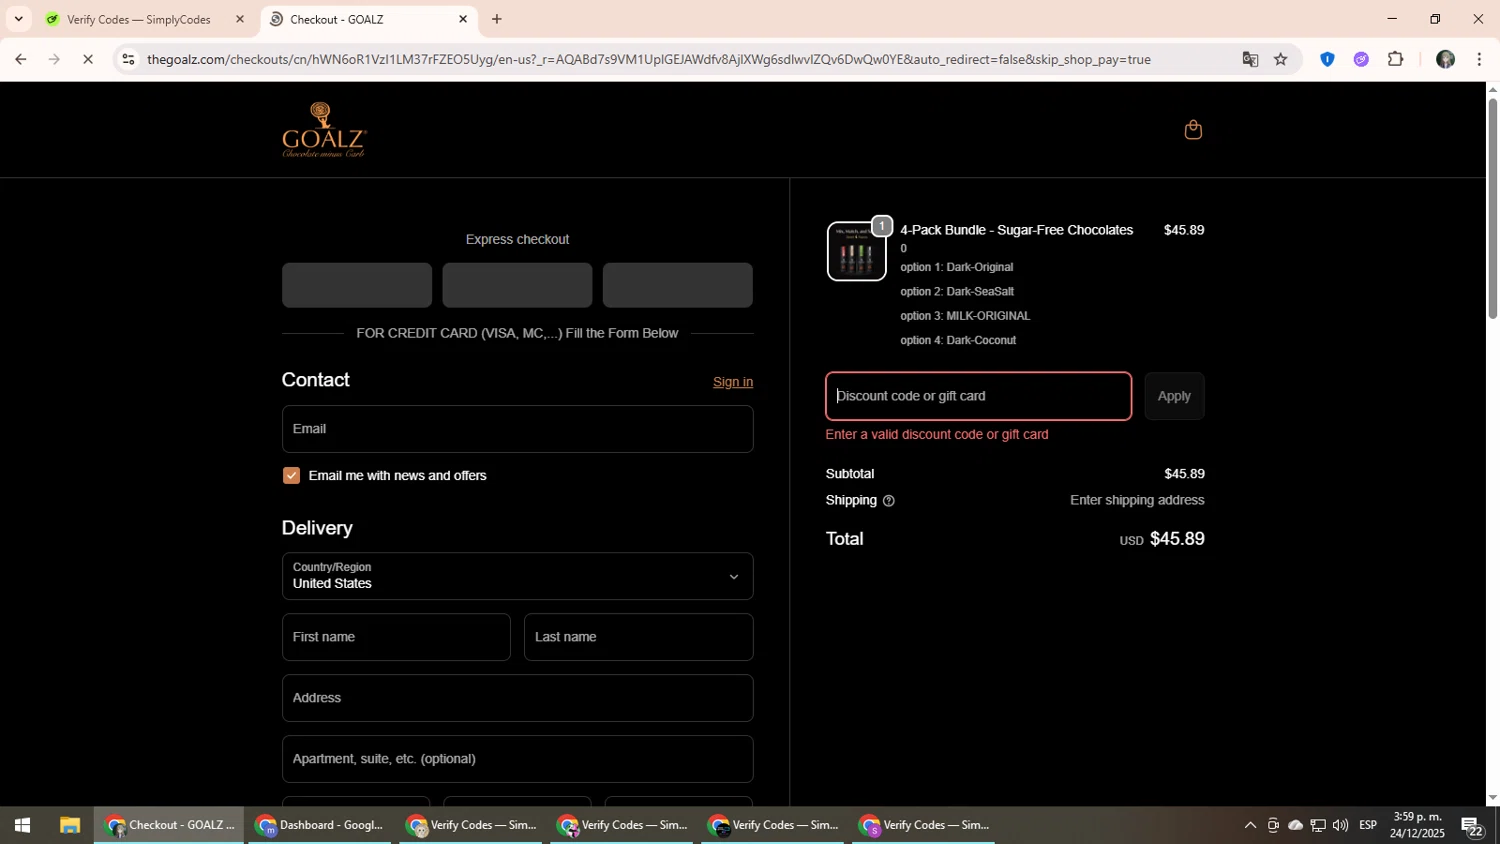Image resolution: width=1500 pixels, height=844 pixels.
Task: Click the address bar URL
Action: pos(648,60)
